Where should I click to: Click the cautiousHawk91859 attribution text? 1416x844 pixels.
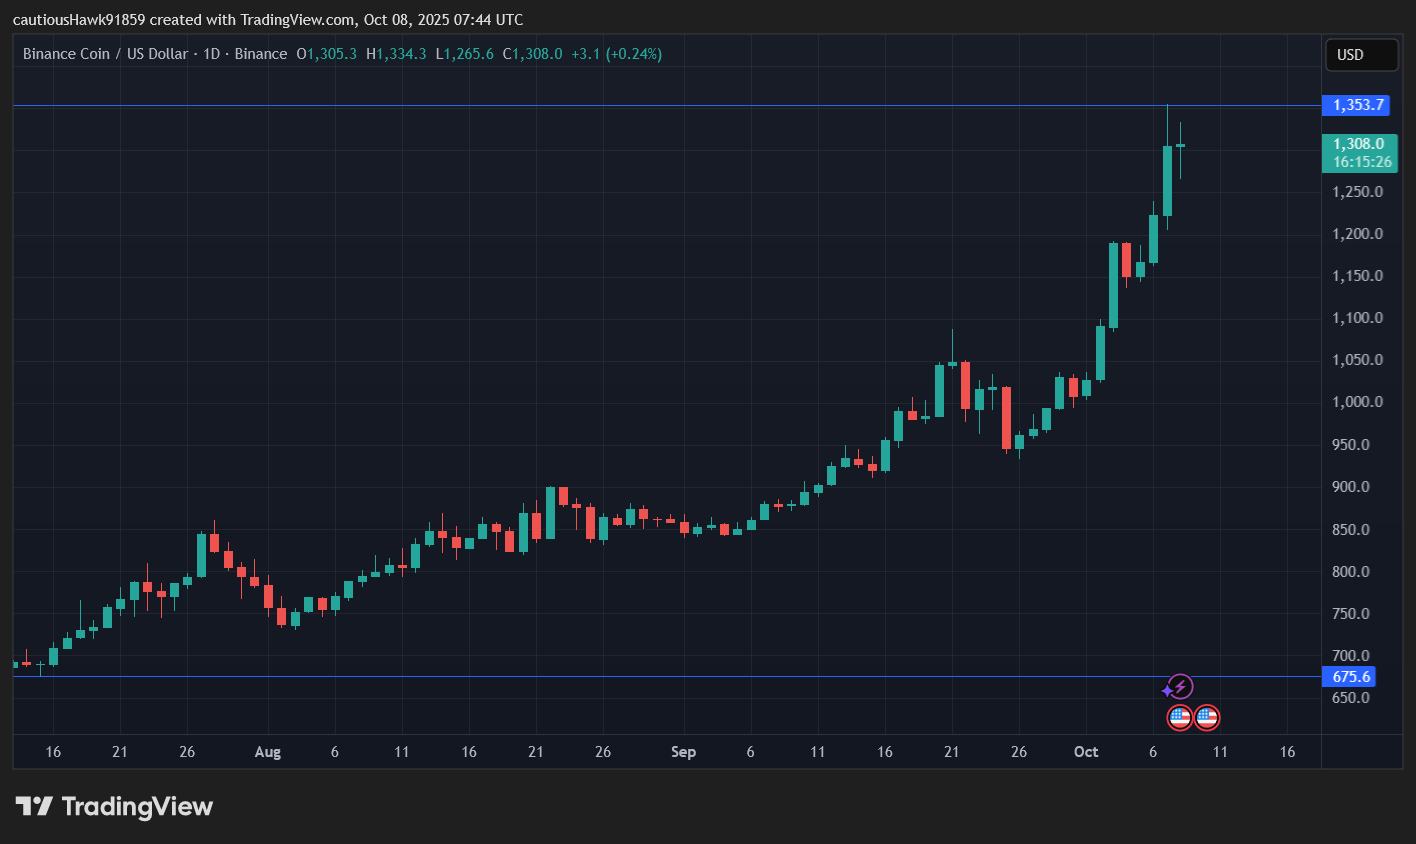tap(76, 19)
